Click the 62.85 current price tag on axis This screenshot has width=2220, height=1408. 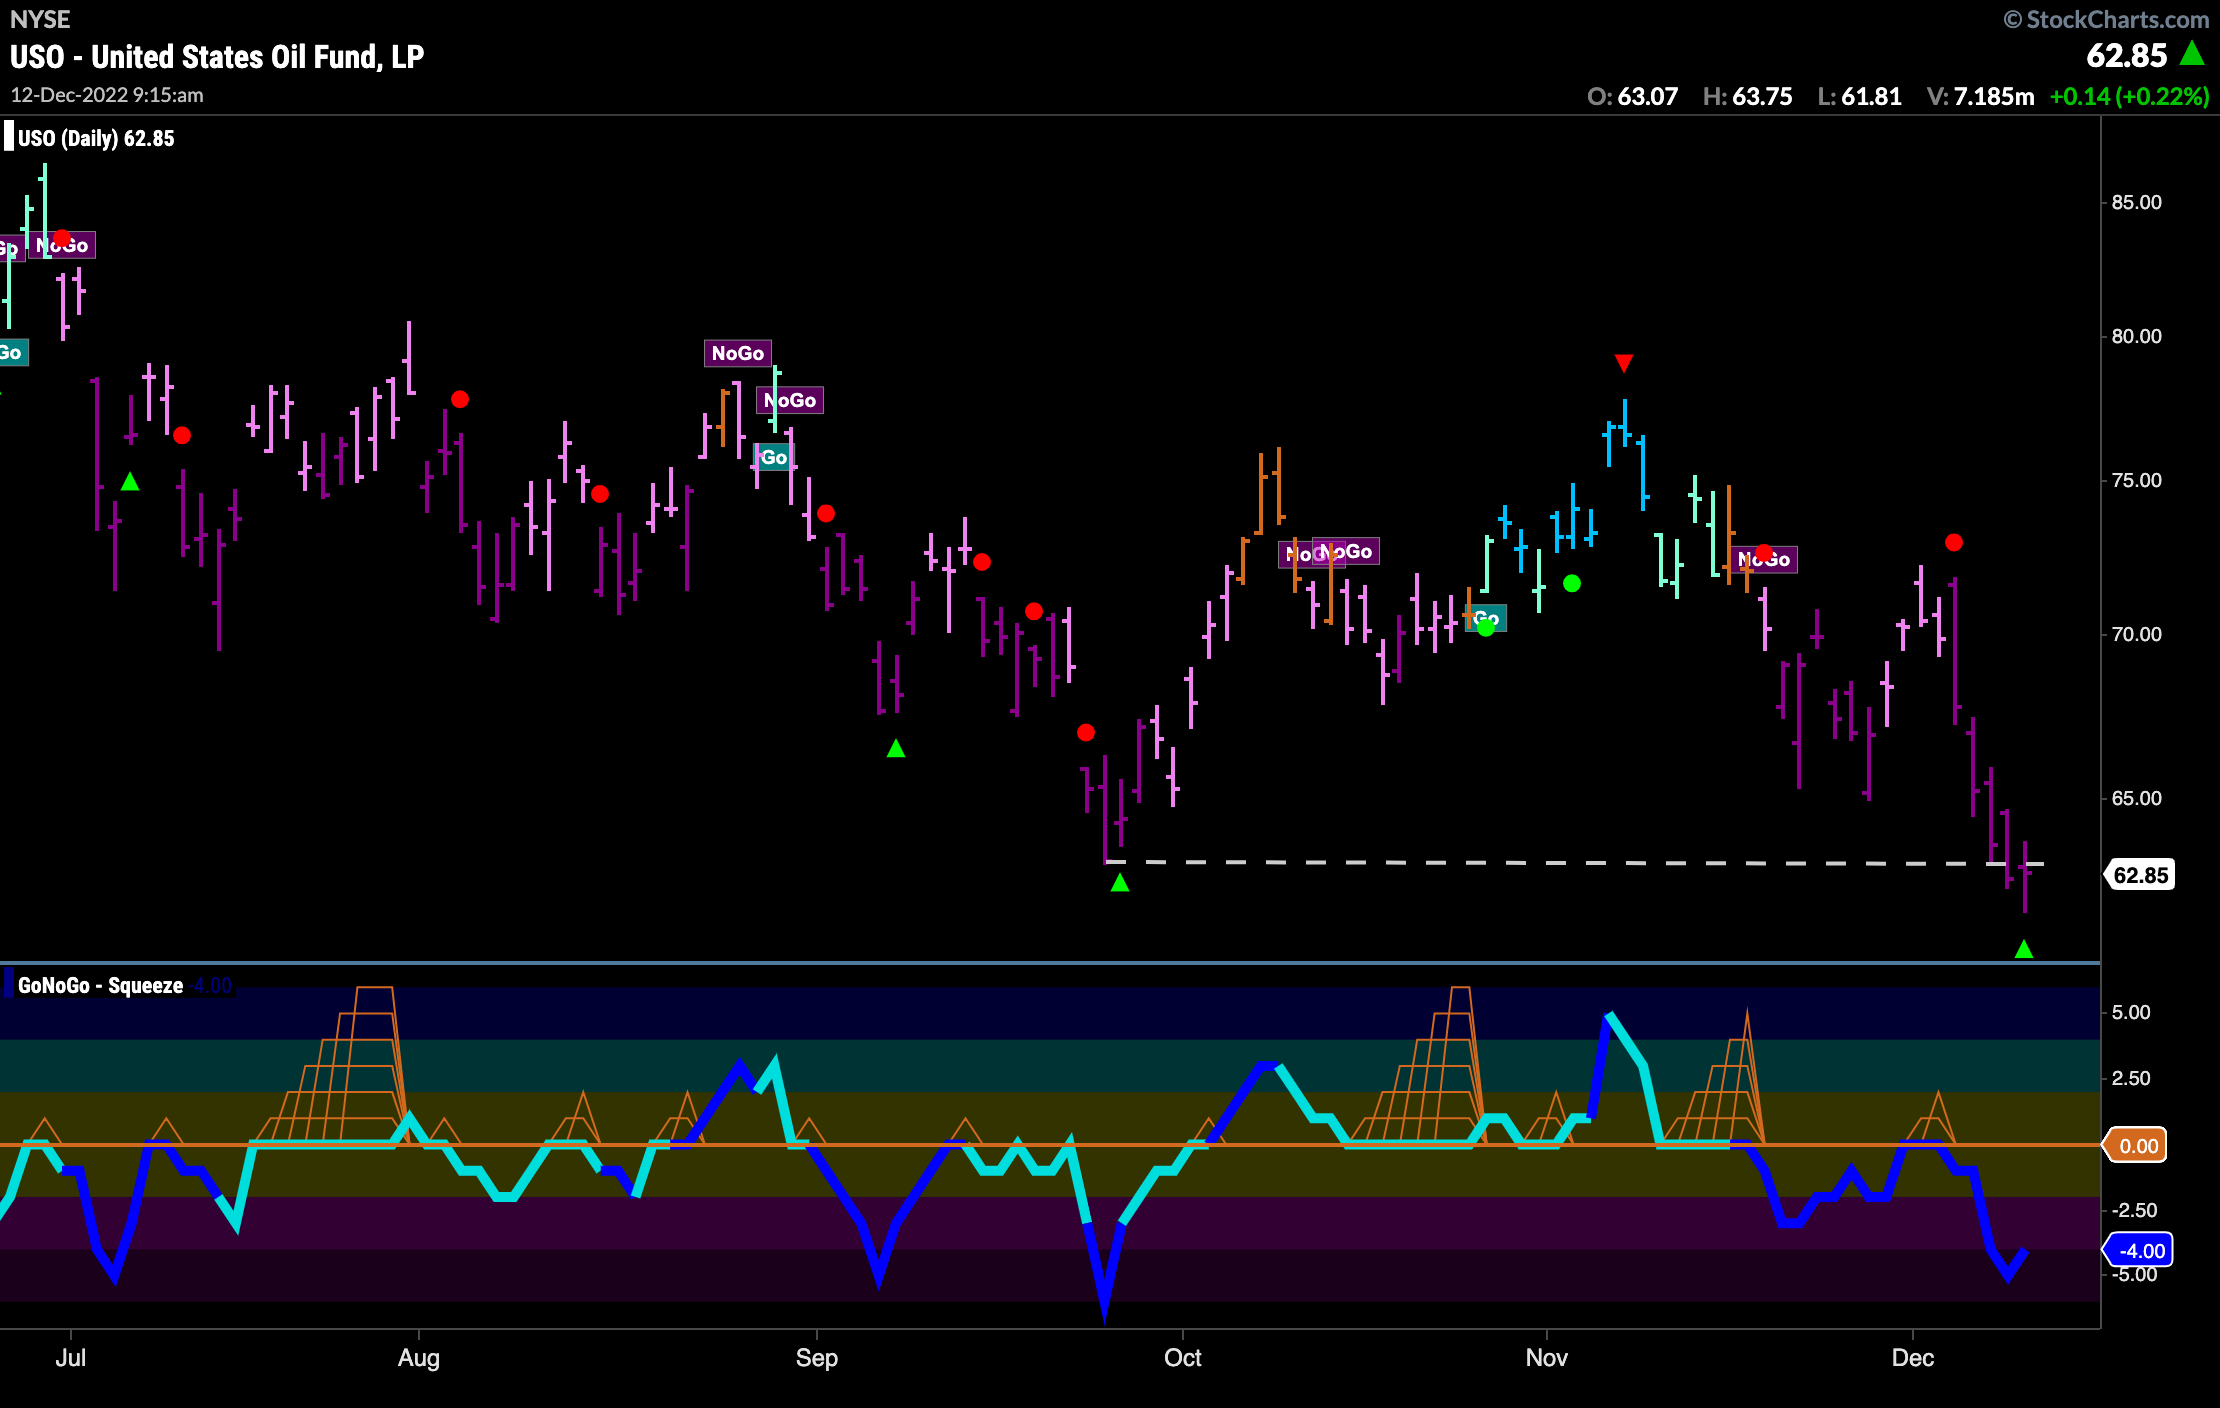coord(2140,875)
